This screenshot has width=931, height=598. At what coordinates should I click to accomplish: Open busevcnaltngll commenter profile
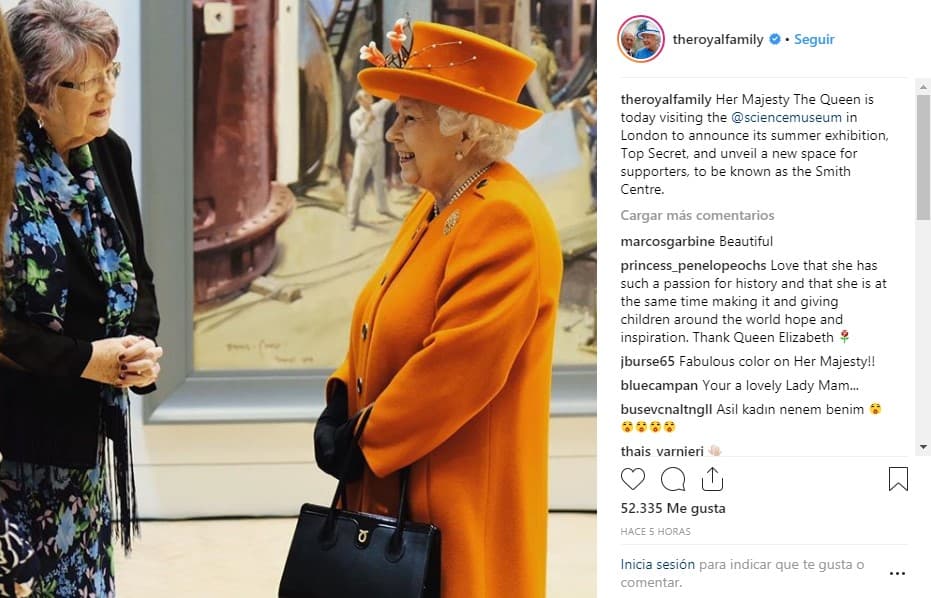point(666,409)
